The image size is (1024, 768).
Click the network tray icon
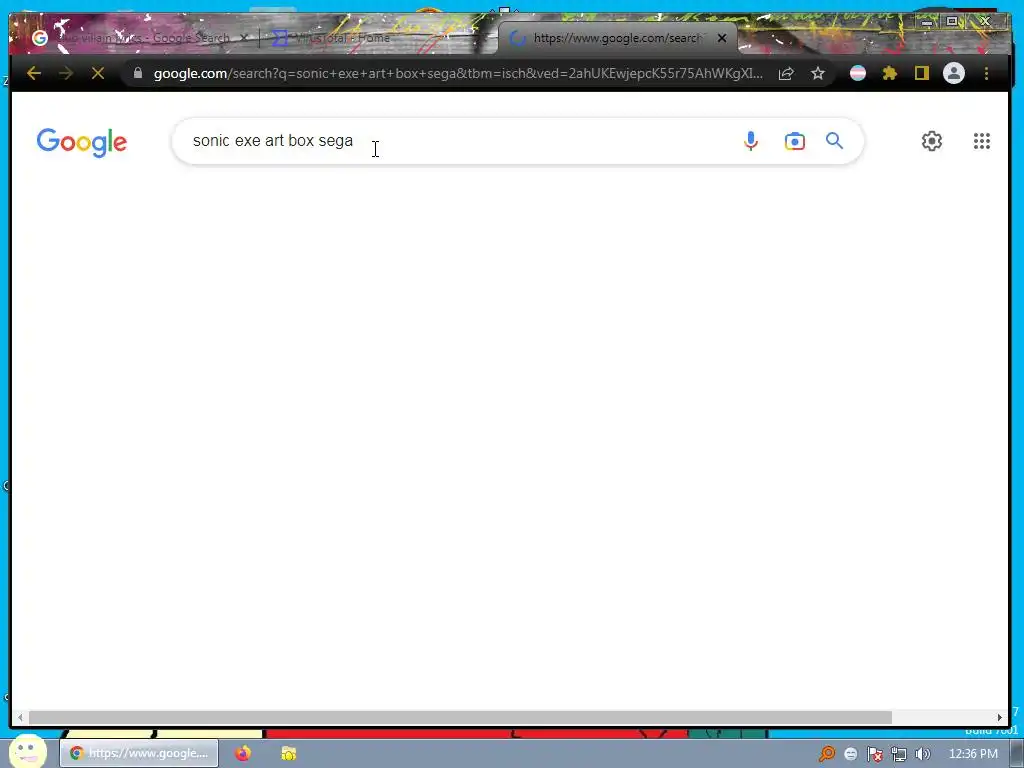[x=899, y=754]
